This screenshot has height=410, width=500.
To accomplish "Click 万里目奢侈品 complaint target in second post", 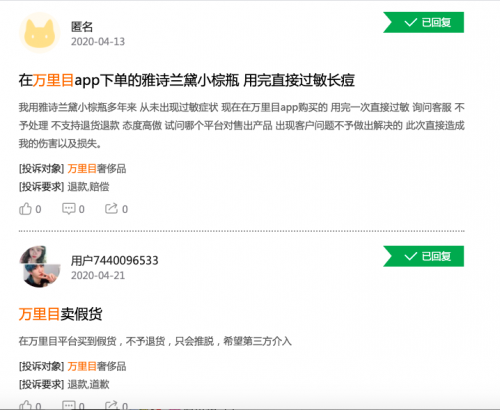I will coord(97,366).
